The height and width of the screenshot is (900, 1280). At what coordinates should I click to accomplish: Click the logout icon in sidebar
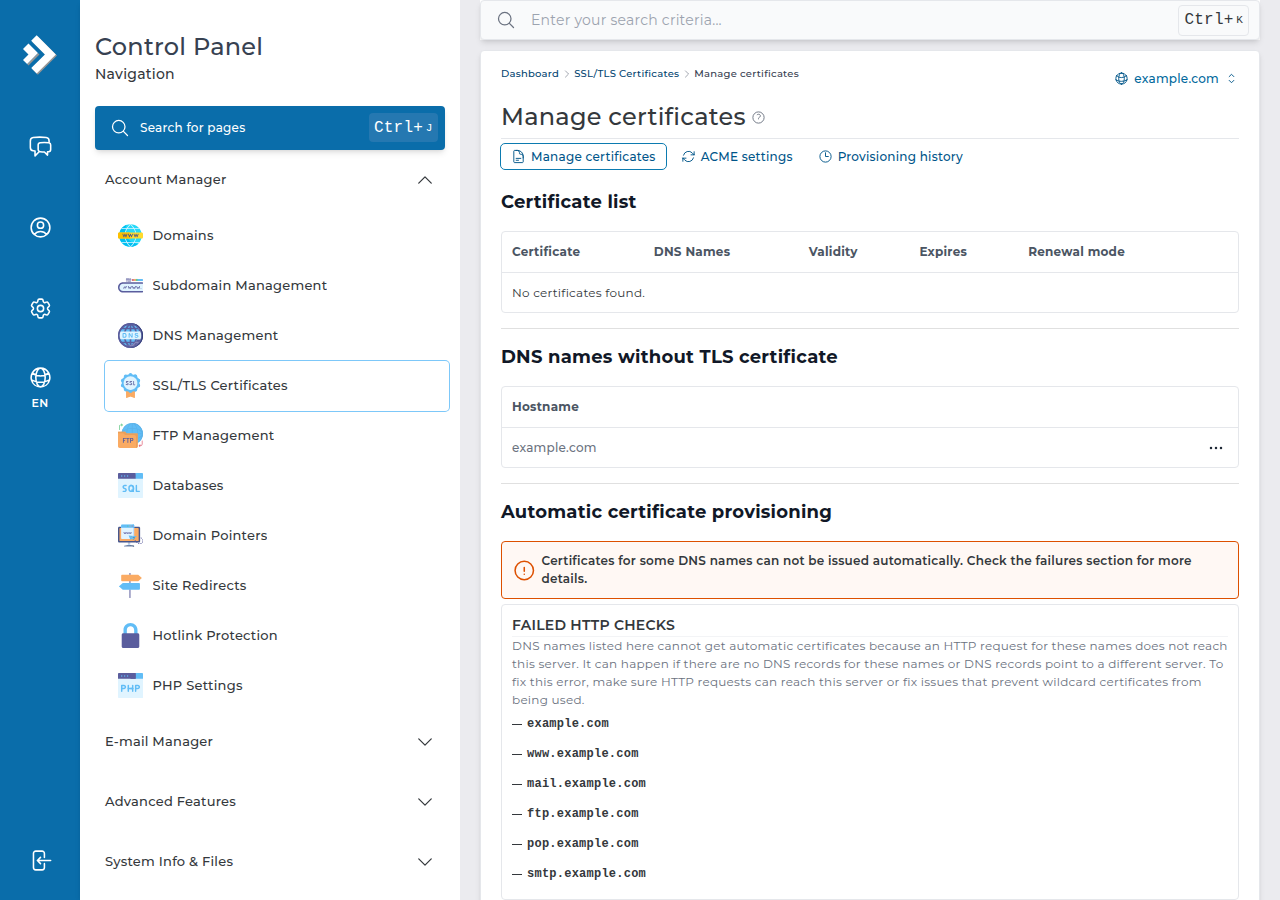point(40,860)
